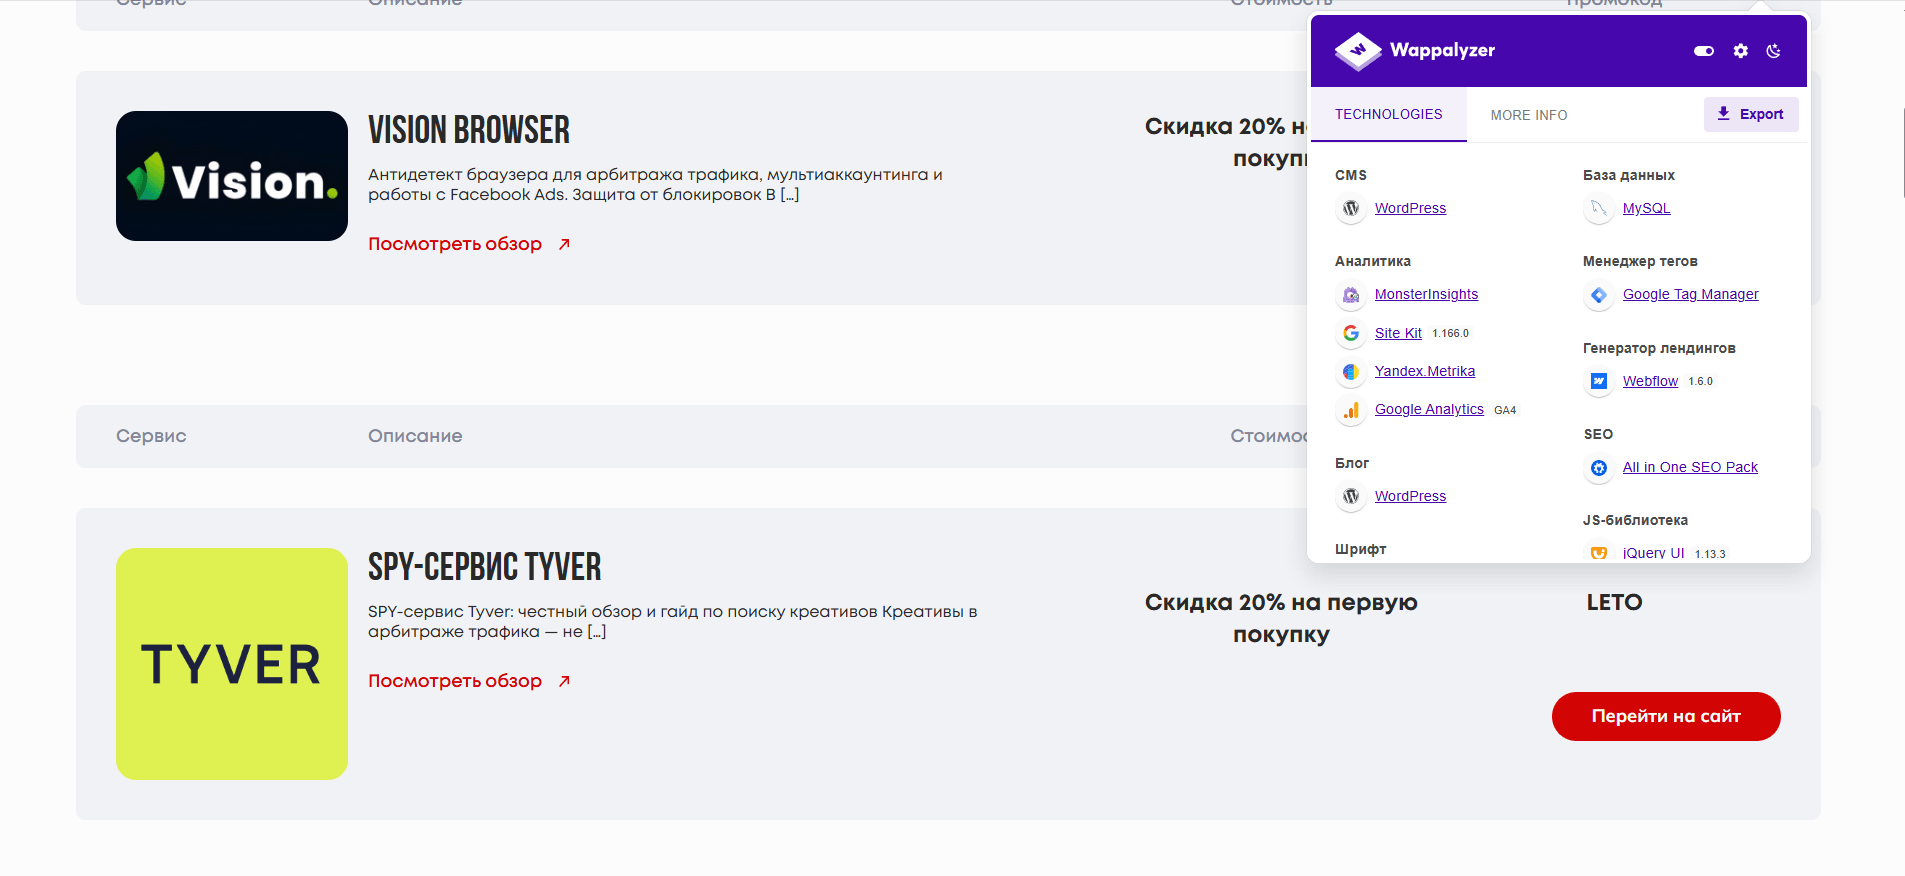
Task: Open the WordPress link under CMS
Action: click(x=1410, y=208)
